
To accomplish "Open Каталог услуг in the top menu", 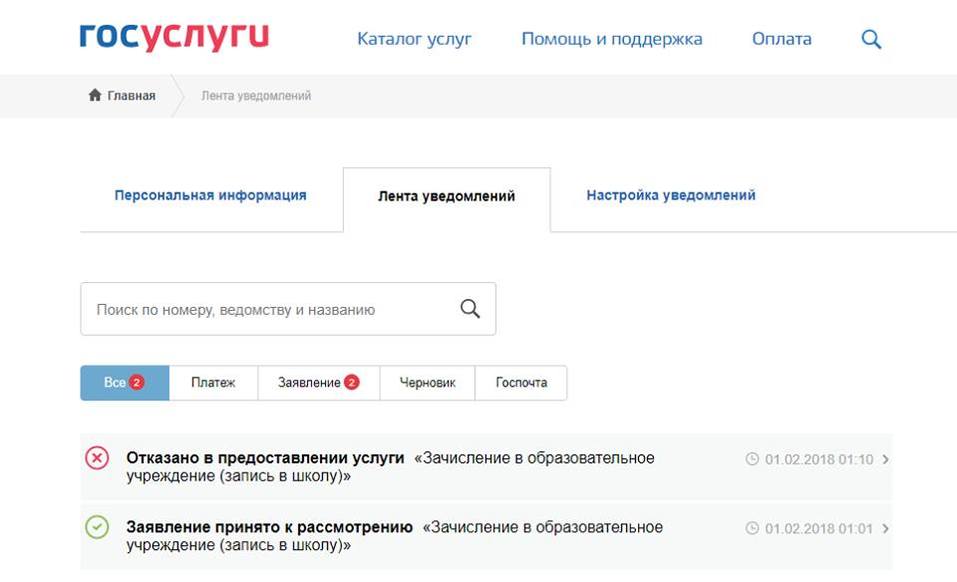I will (414, 40).
